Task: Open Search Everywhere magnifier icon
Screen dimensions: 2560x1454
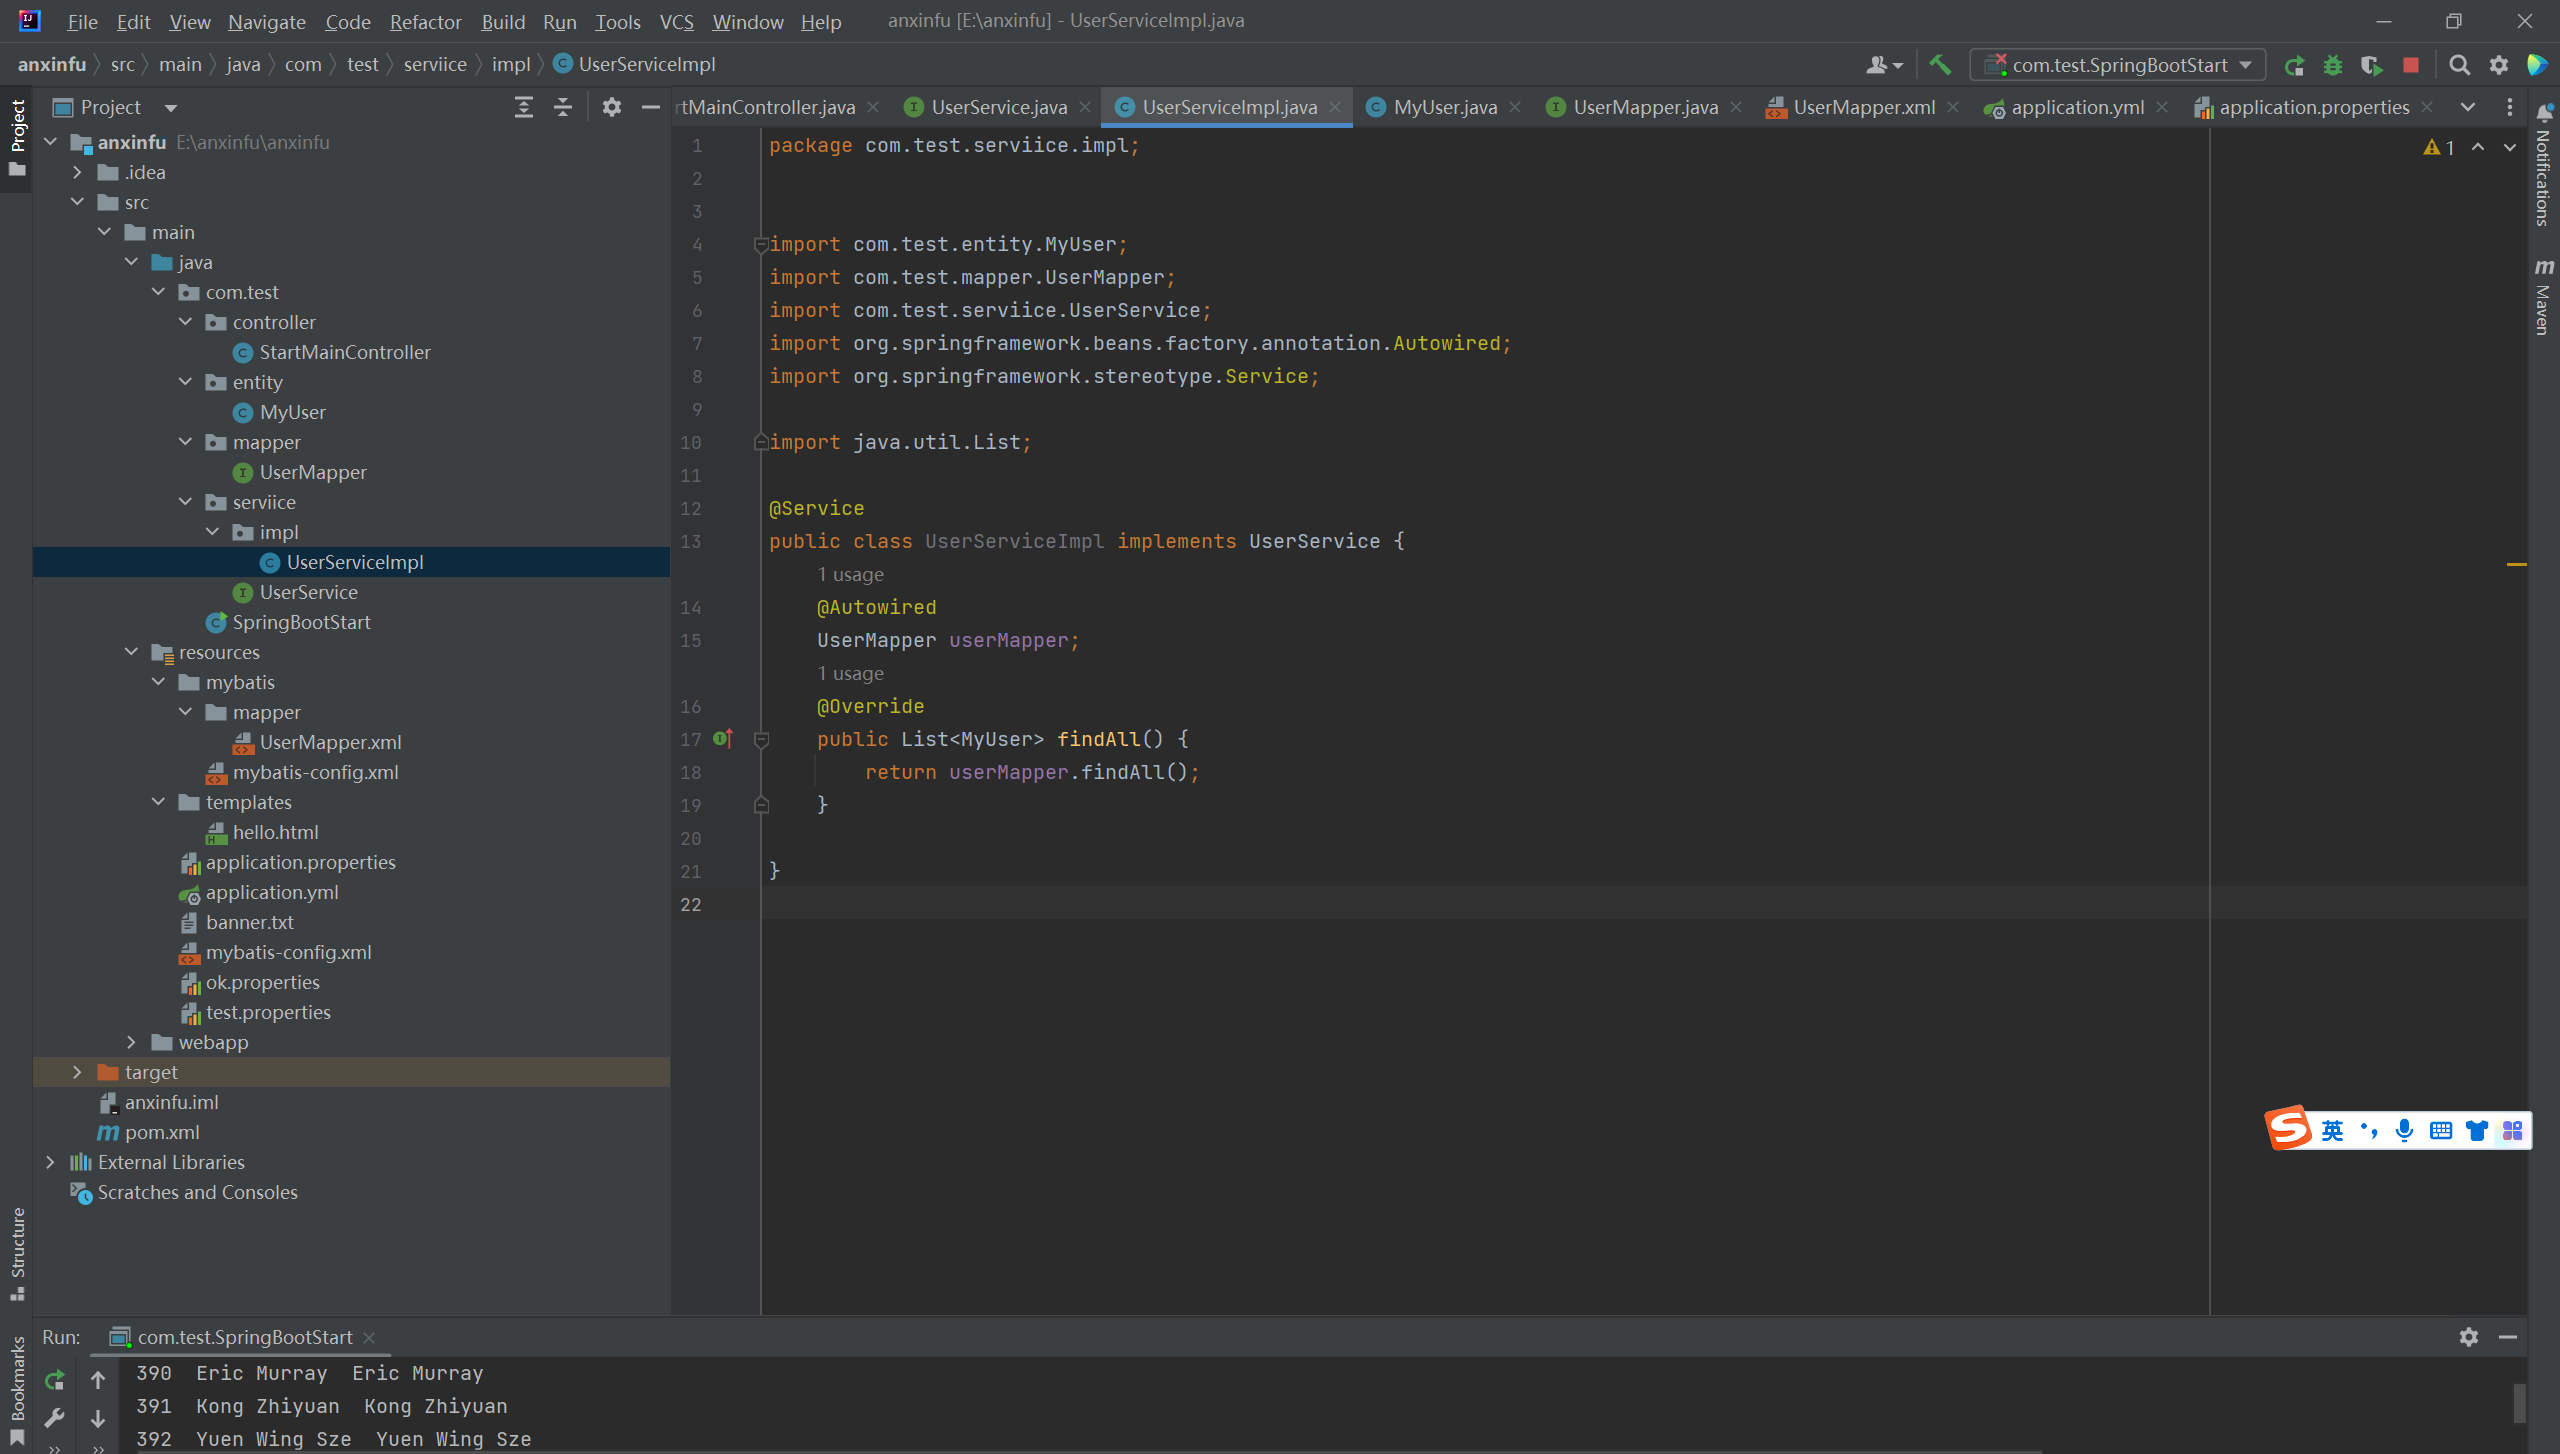Action: (x=2459, y=65)
